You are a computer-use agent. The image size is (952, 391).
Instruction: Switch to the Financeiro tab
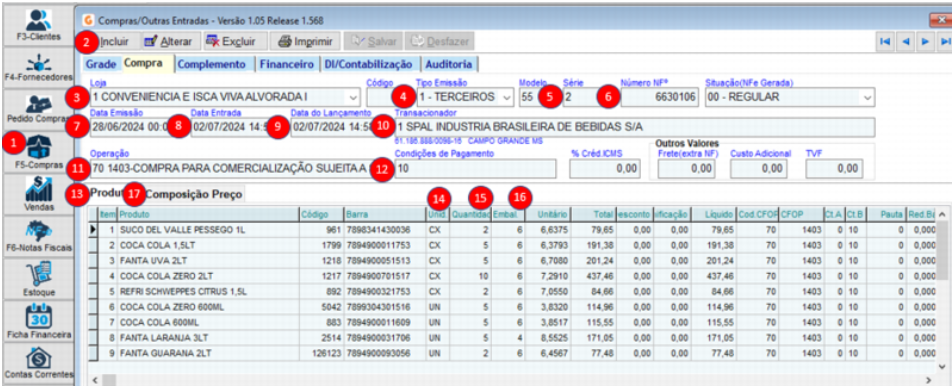[x=287, y=64]
